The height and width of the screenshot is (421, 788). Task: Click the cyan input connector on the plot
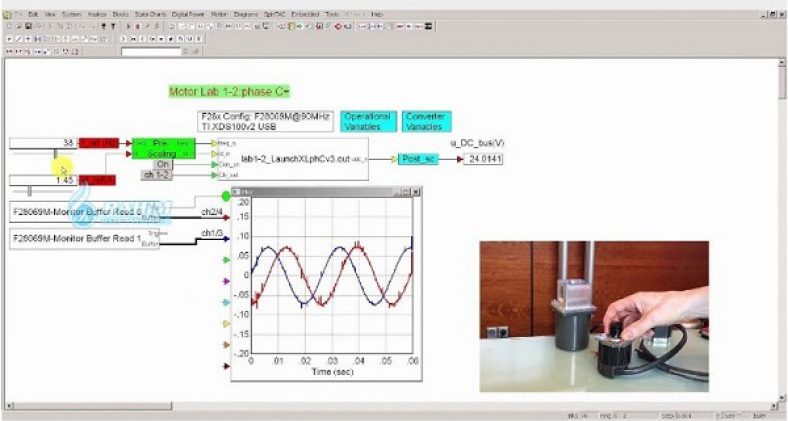click(x=227, y=302)
